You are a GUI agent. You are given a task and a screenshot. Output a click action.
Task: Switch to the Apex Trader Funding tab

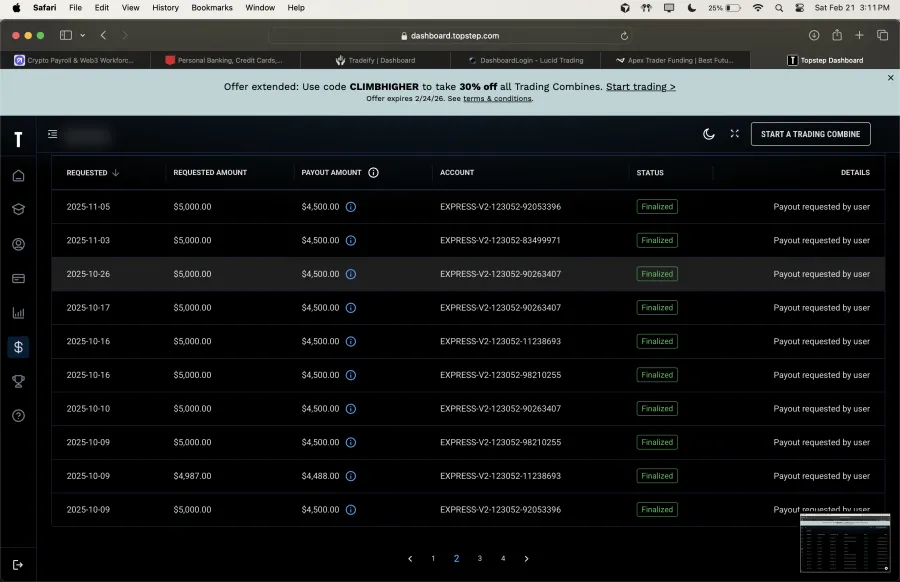click(675, 60)
